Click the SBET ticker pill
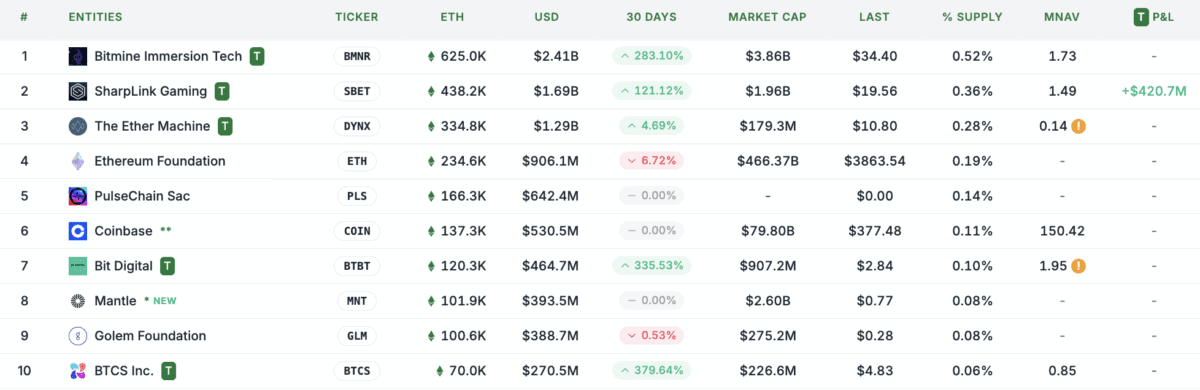Viewport: 1200px width, 390px height. [357, 91]
